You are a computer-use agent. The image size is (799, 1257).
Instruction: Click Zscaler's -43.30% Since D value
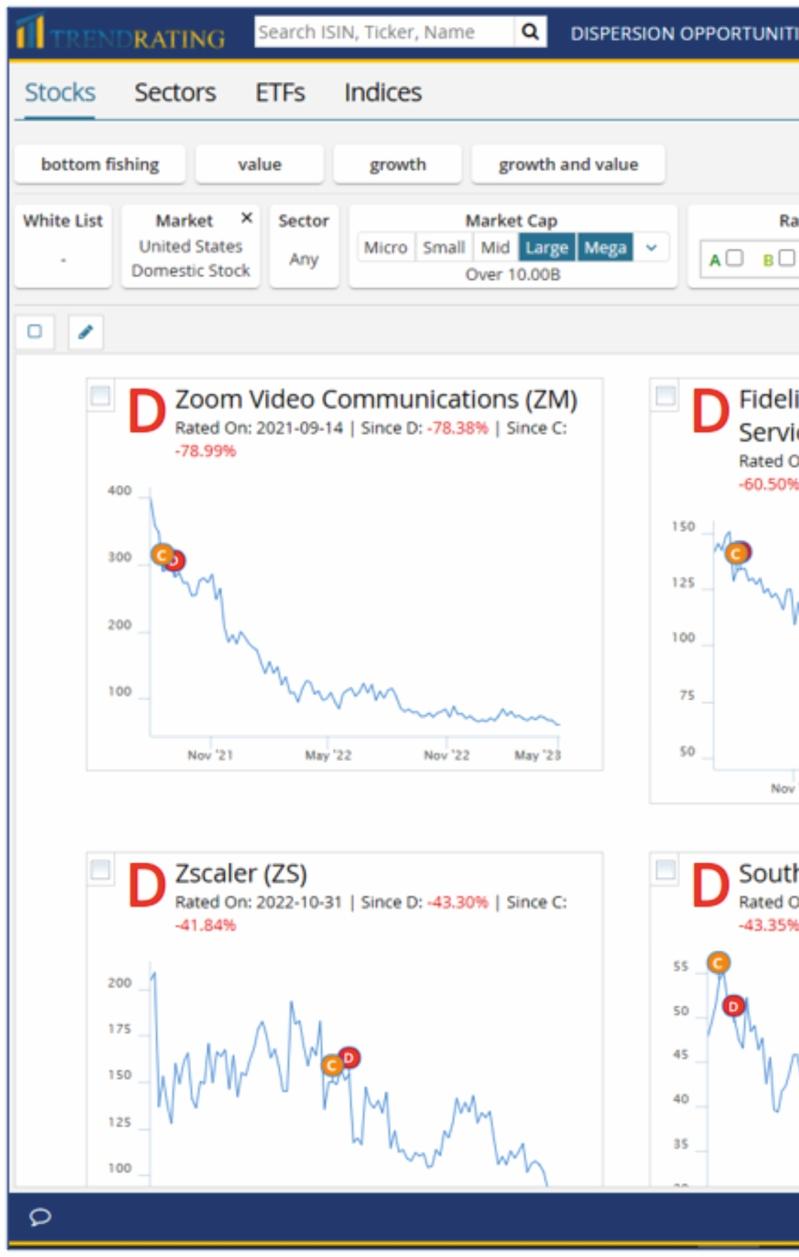click(458, 902)
